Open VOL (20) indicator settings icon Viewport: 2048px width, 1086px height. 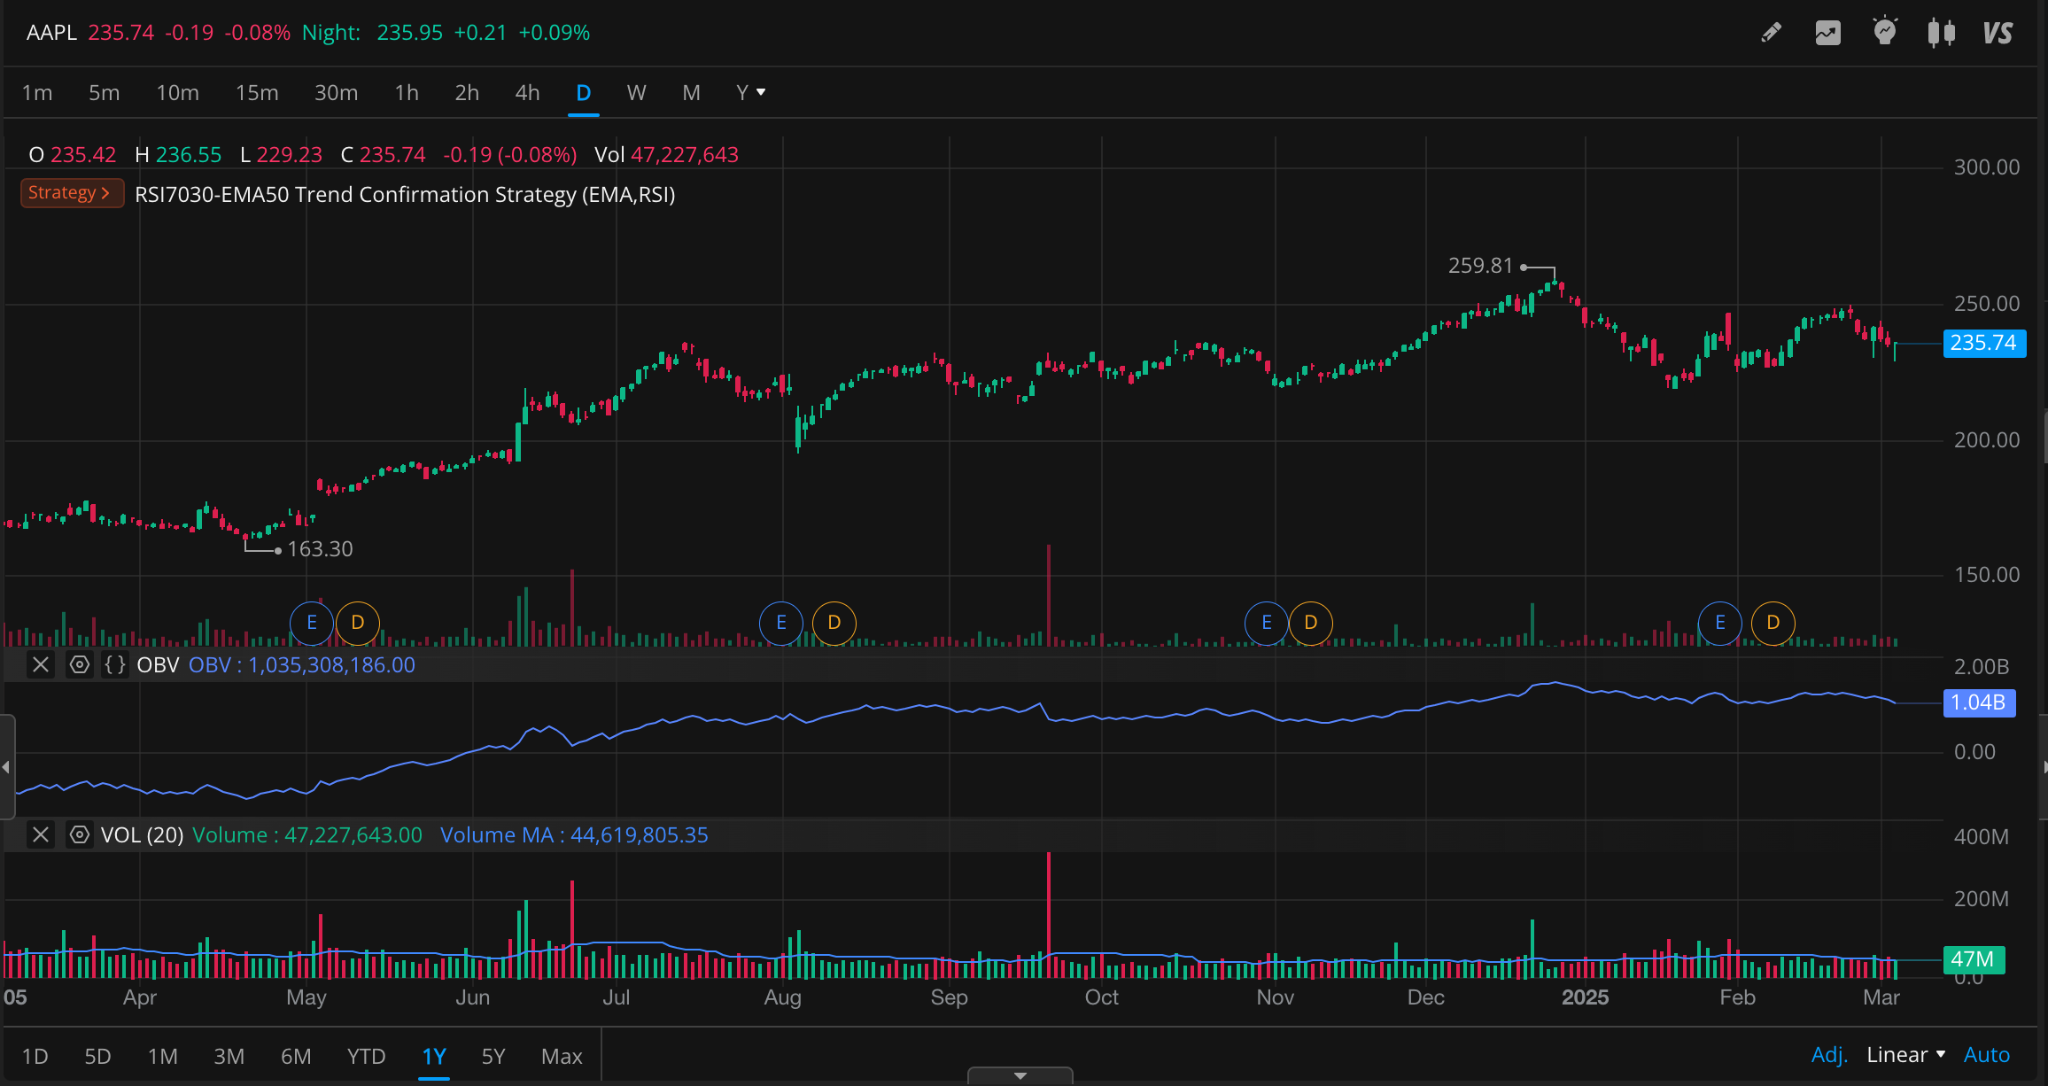(80, 835)
